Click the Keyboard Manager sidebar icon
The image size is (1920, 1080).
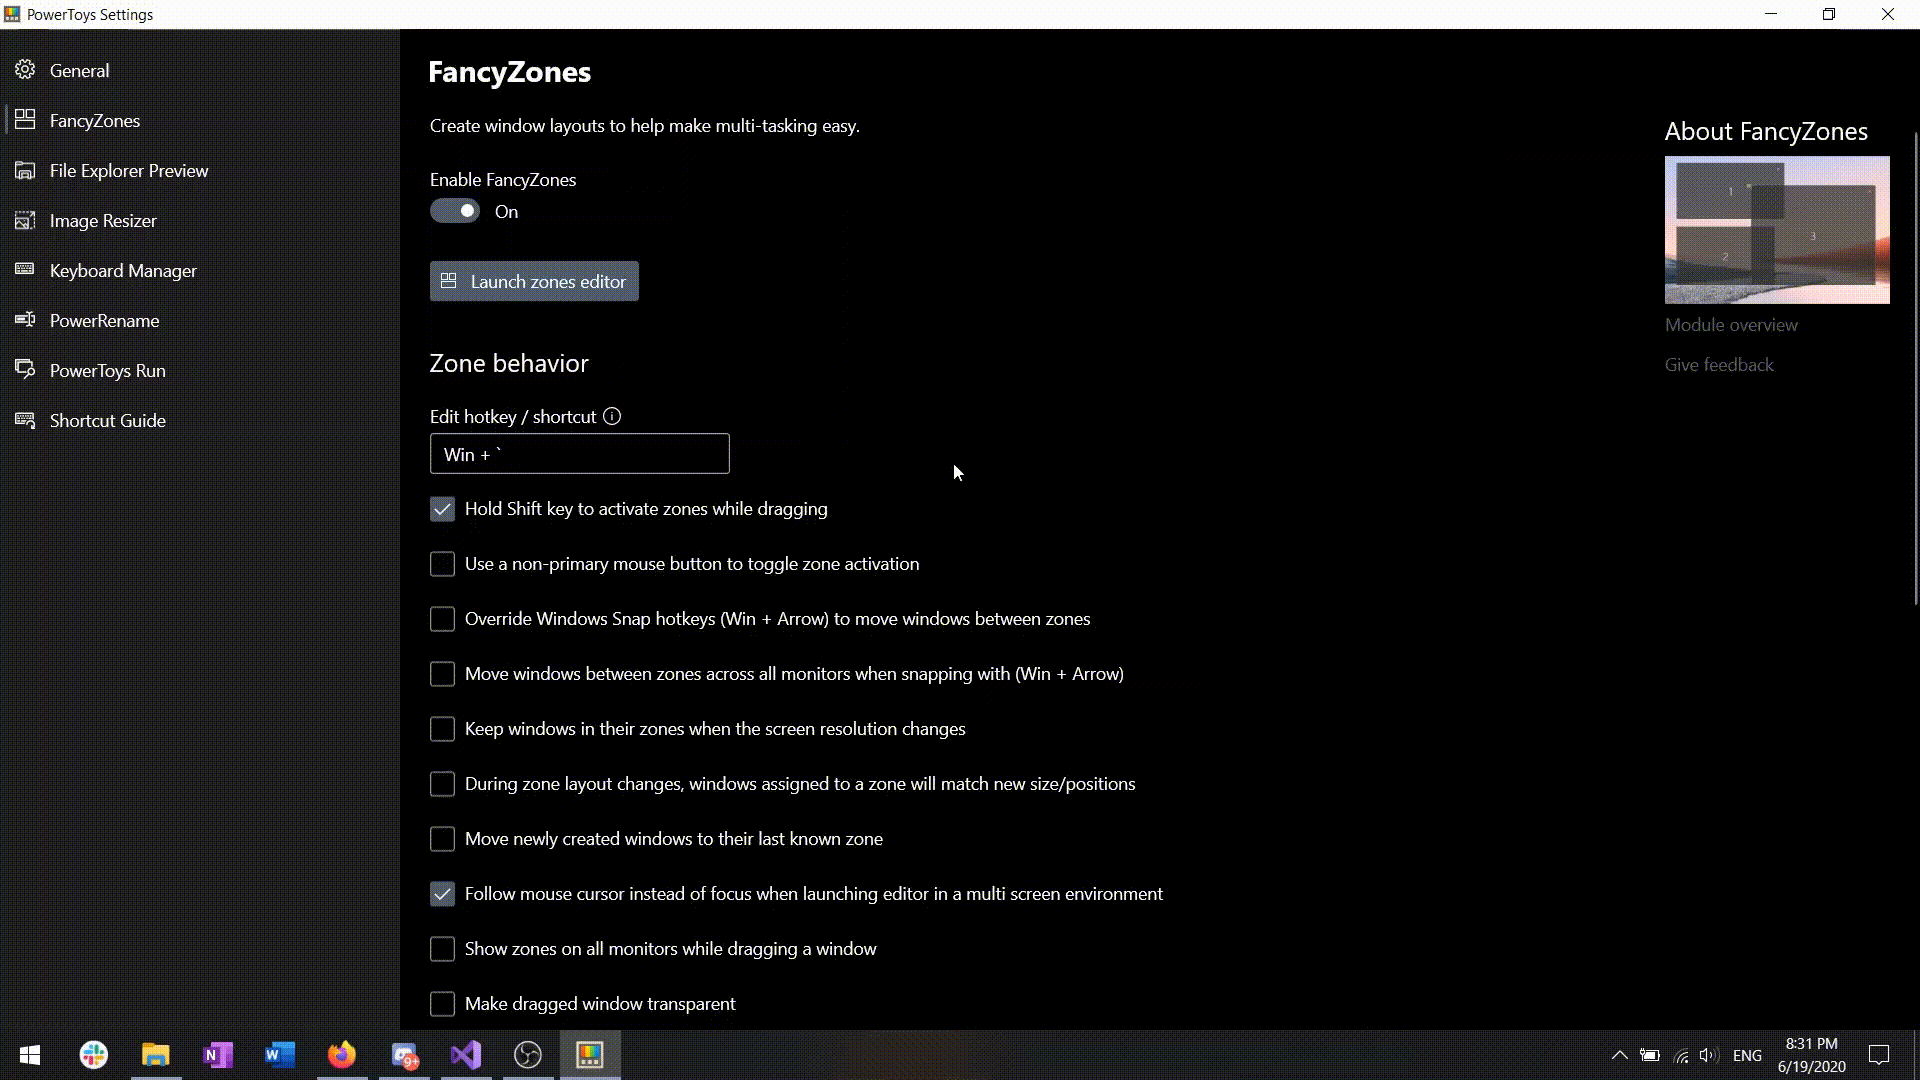tap(25, 270)
